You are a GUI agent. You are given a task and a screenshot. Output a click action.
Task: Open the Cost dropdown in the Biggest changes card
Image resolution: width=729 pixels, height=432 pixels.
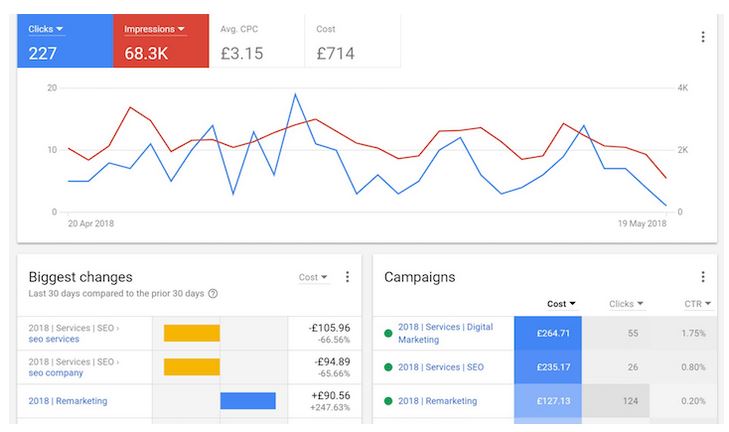[x=313, y=277]
